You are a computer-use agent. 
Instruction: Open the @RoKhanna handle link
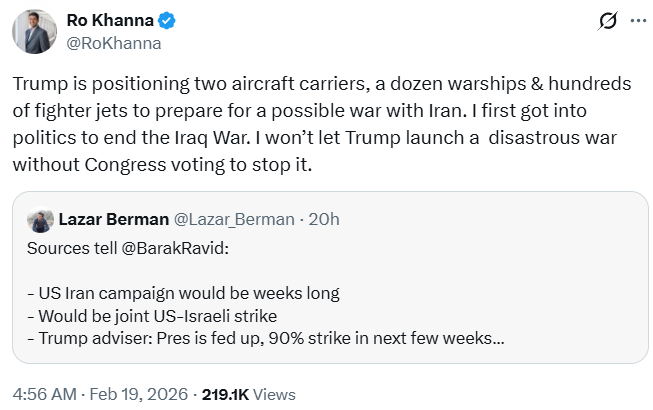tap(113, 43)
